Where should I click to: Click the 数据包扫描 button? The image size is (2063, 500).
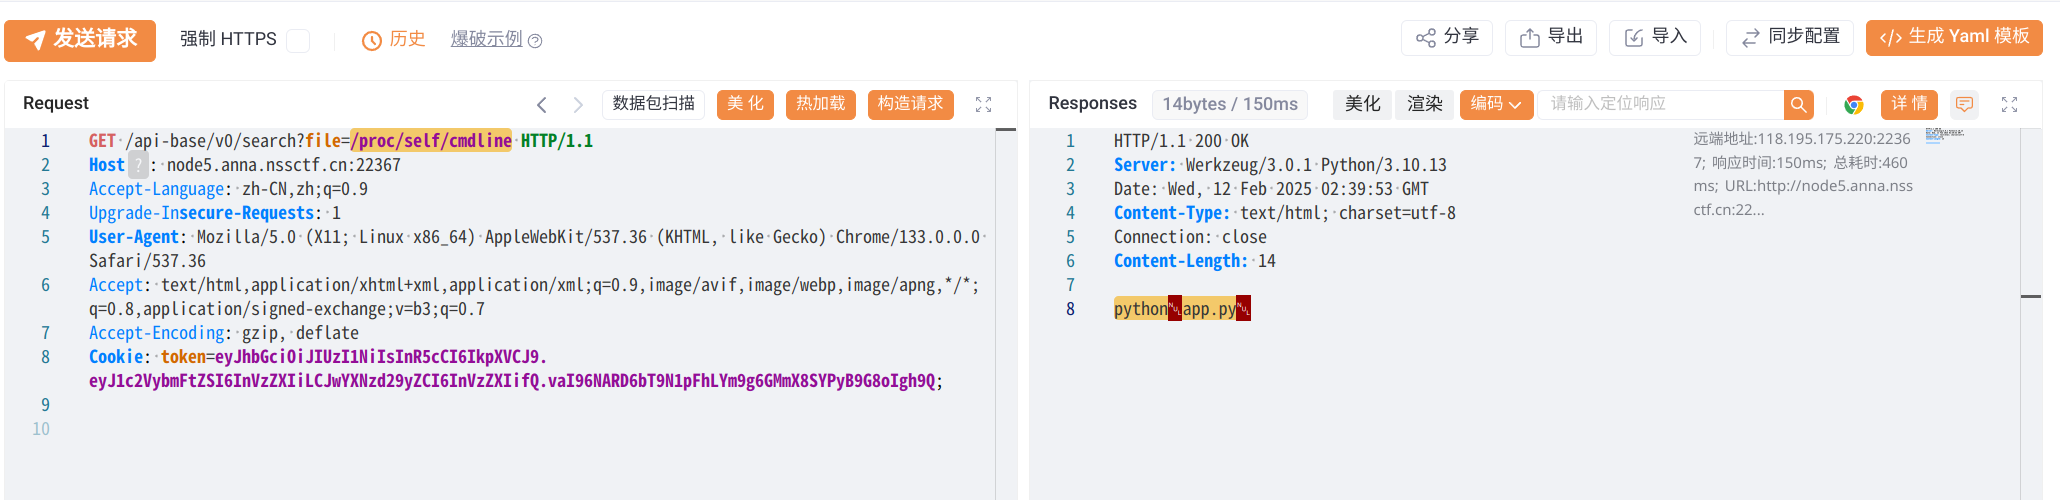(653, 104)
